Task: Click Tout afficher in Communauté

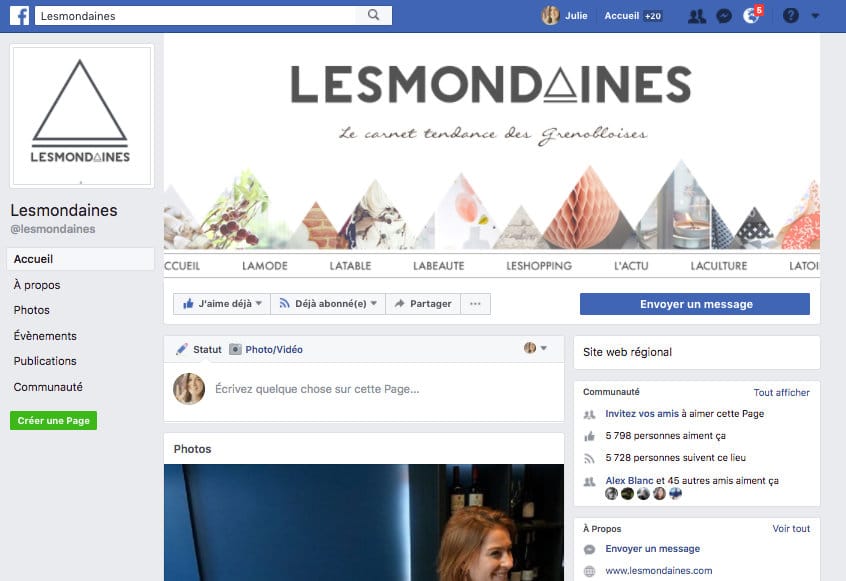Action: [x=781, y=392]
